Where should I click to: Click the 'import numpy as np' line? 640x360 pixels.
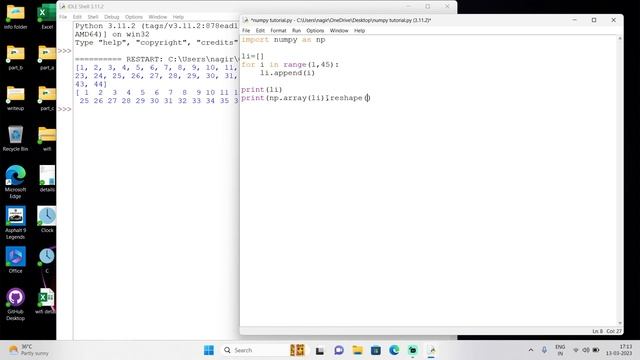pyautogui.click(x=283, y=40)
